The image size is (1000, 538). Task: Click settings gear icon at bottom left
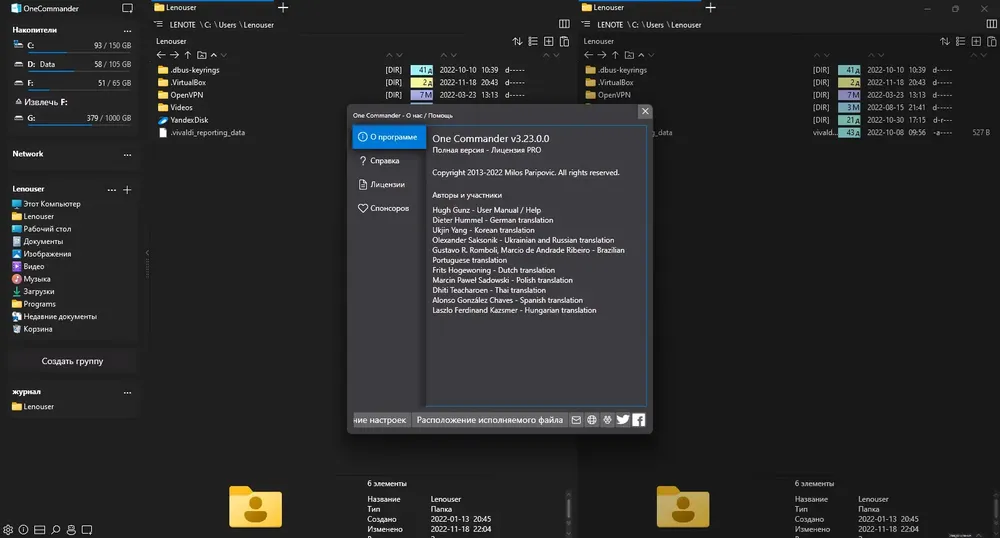[x=8, y=530]
